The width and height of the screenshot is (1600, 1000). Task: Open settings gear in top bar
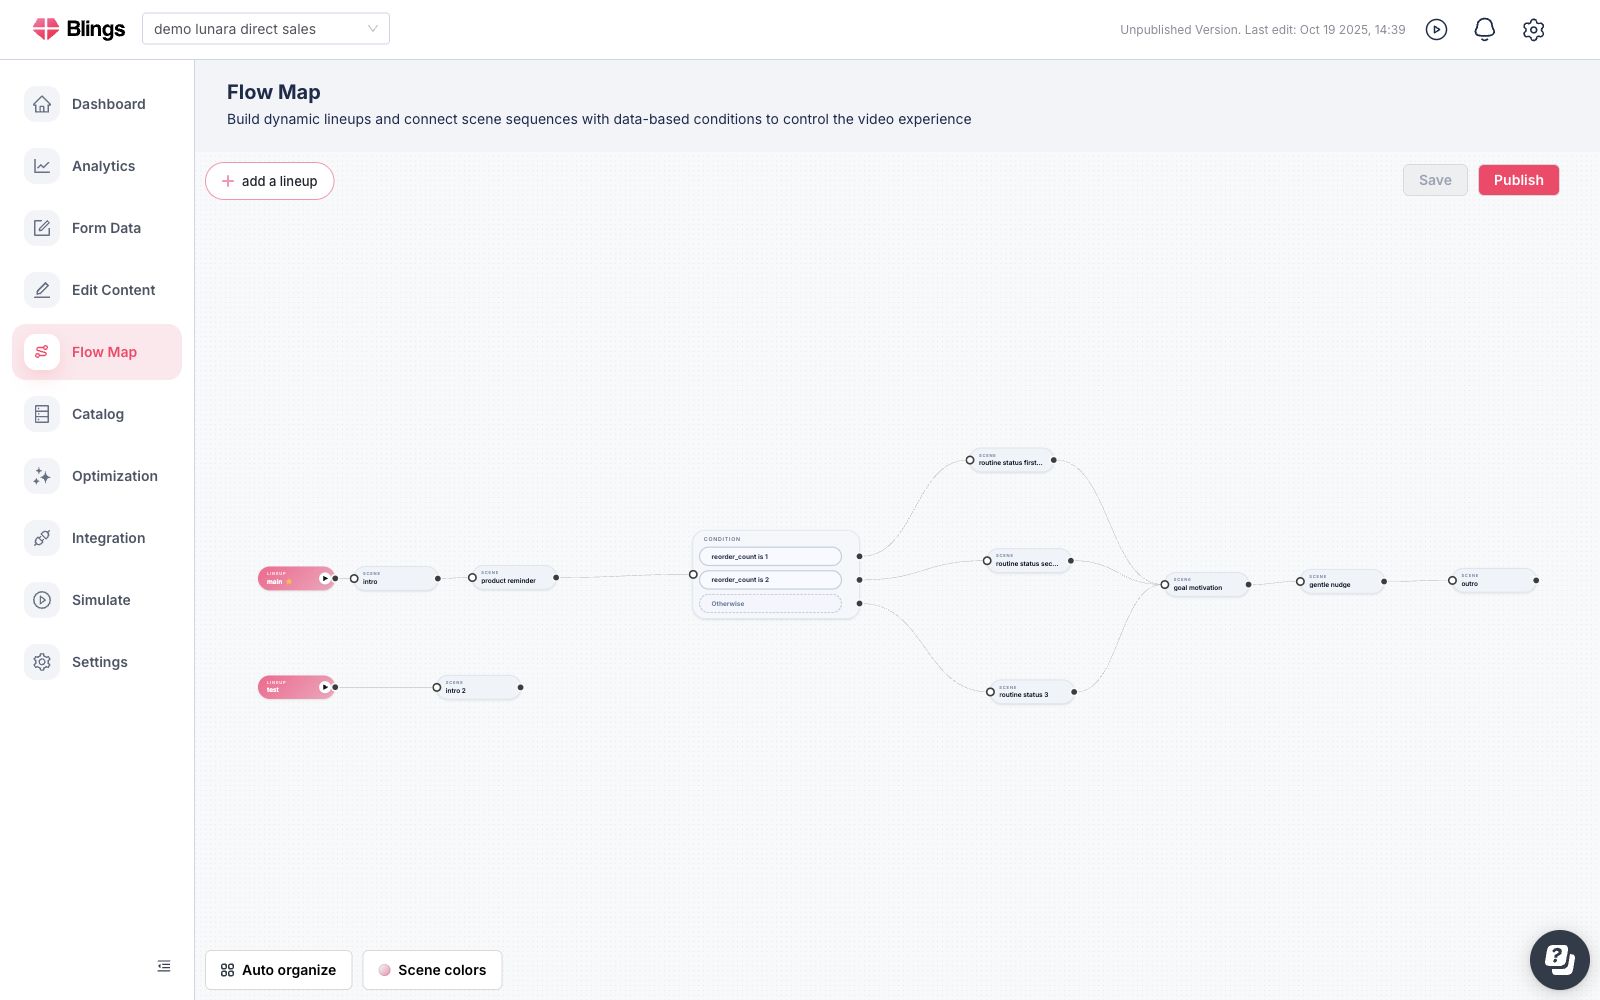click(x=1533, y=30)
